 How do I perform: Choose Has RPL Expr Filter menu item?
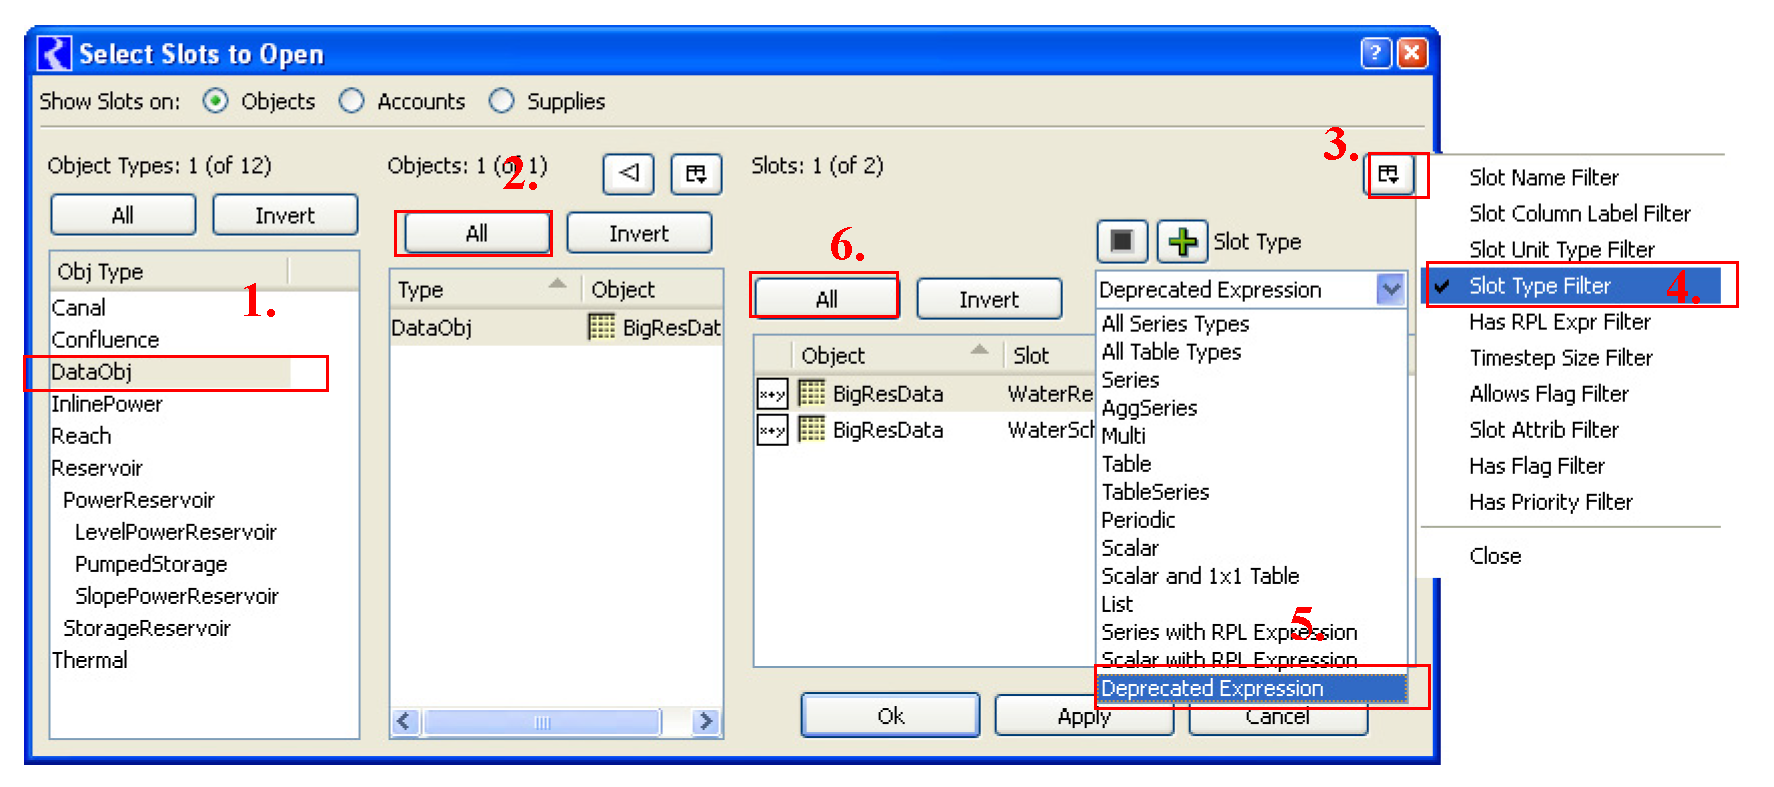[x=1559, y=322]
